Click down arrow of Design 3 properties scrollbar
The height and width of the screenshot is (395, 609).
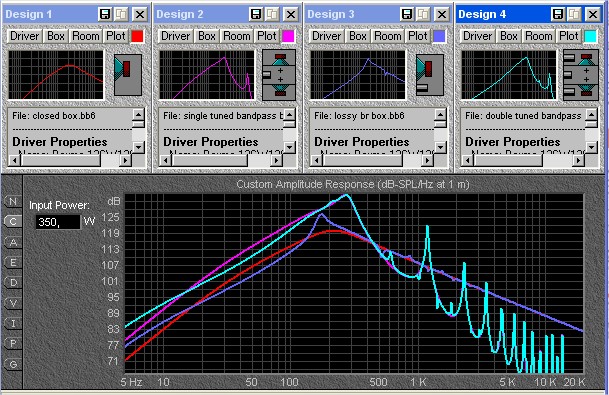[440, 147]
